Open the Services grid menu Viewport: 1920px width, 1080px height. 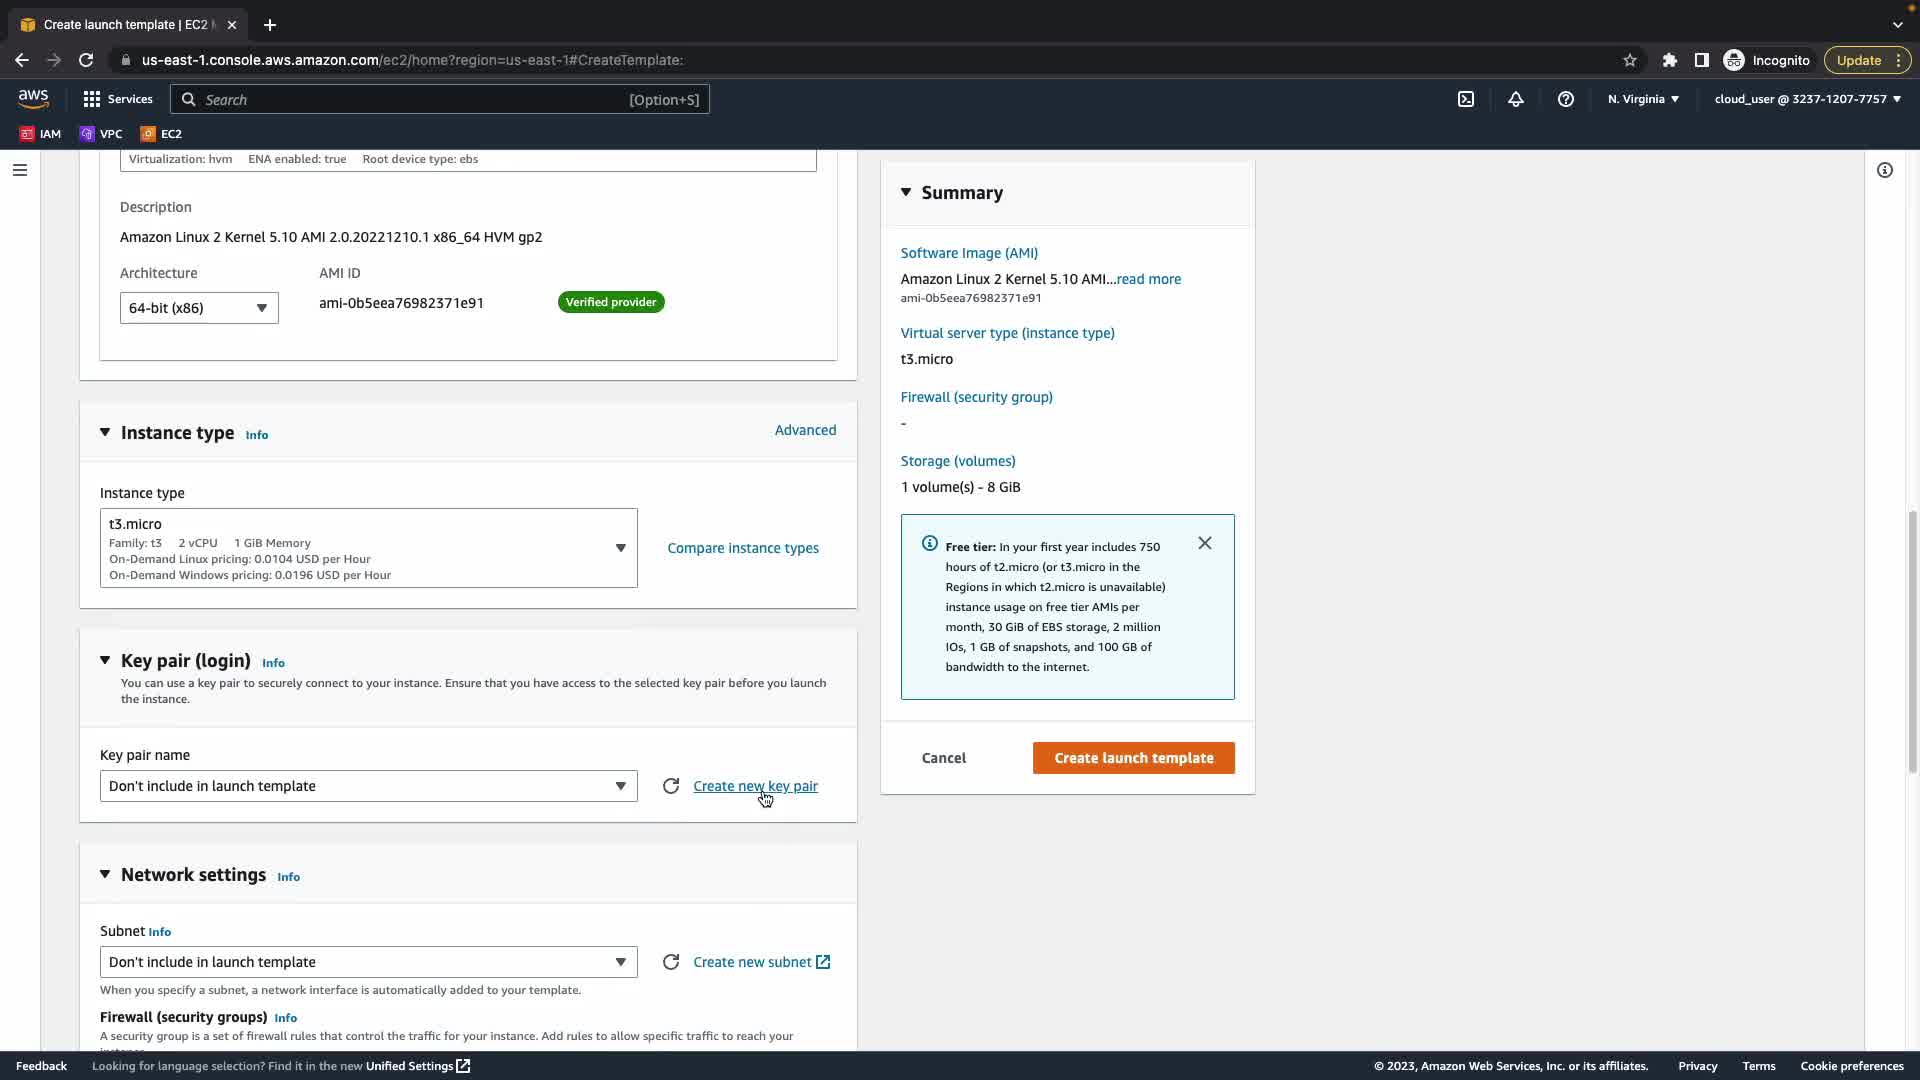pos(118,99)
